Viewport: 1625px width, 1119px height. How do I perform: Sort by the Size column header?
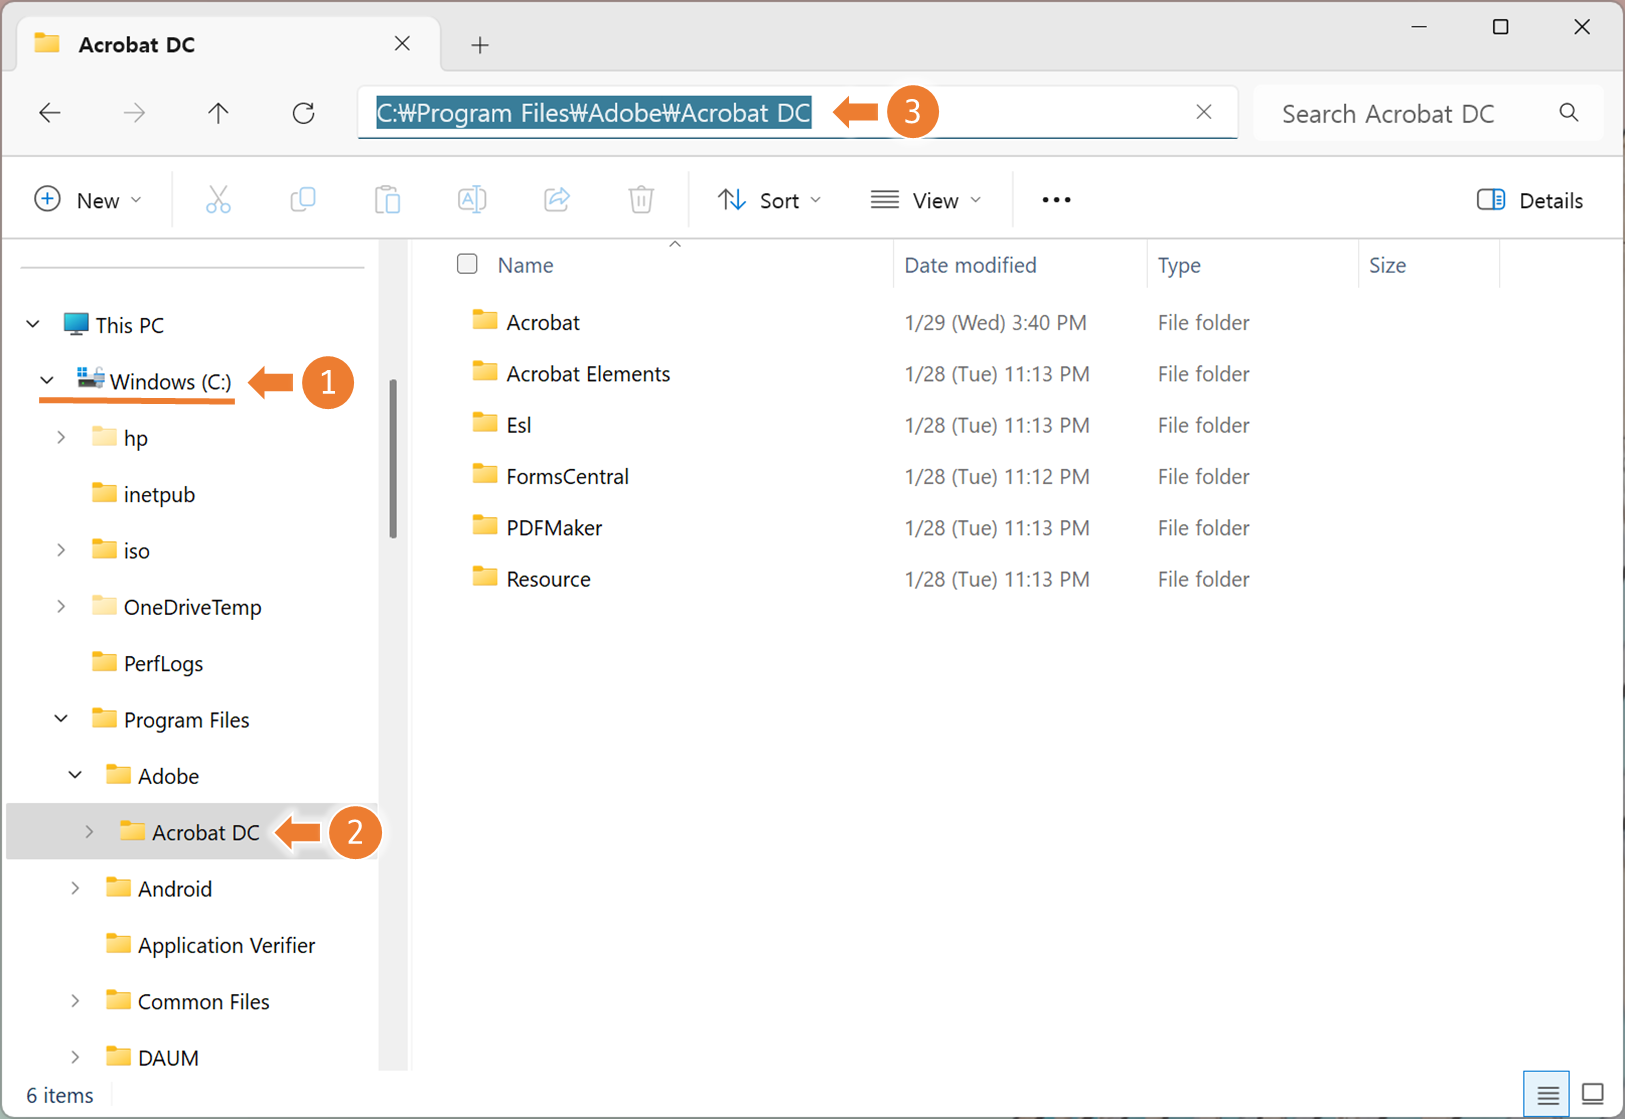click(x=1387, y=265)
